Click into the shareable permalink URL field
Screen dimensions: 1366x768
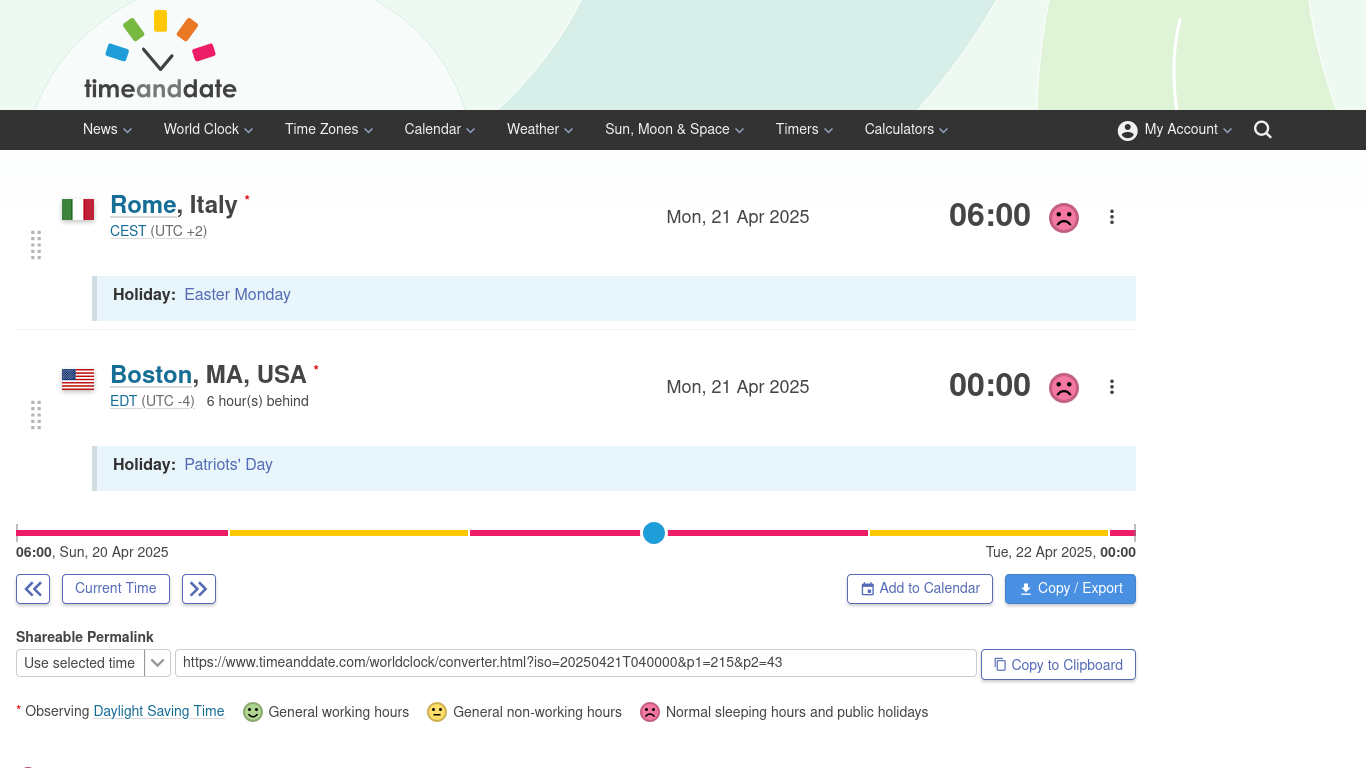coord(576,663)
